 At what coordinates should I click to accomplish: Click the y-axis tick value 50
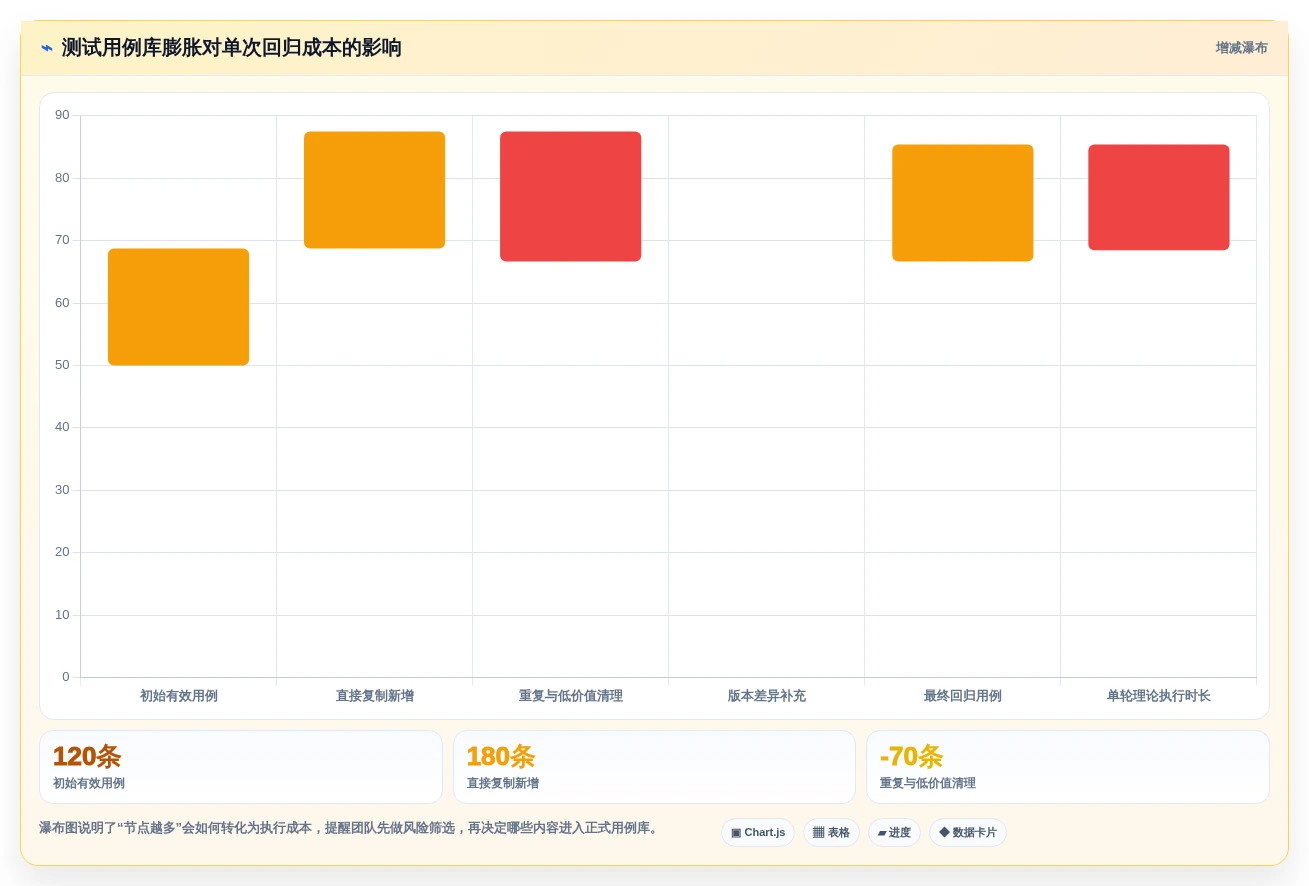tap(62, 365)
